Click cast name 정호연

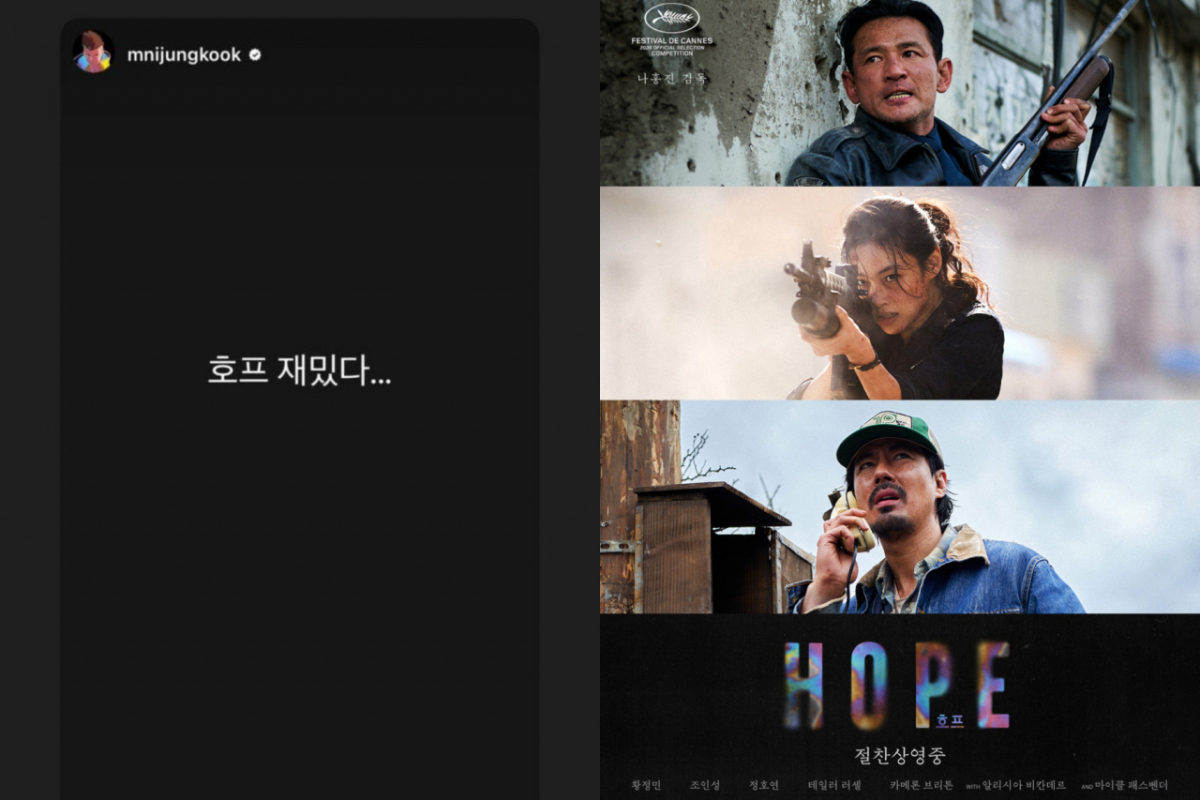[x=764, y=785]
